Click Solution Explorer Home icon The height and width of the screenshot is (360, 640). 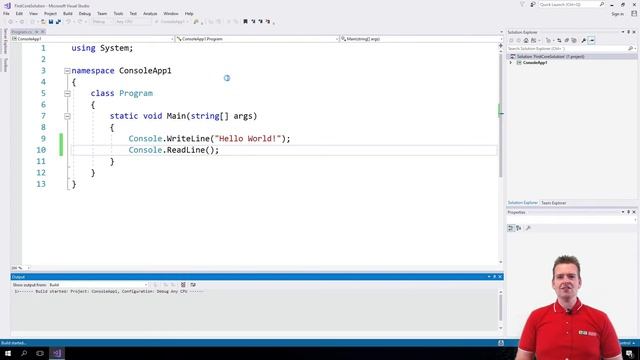[x=526, y=40]
